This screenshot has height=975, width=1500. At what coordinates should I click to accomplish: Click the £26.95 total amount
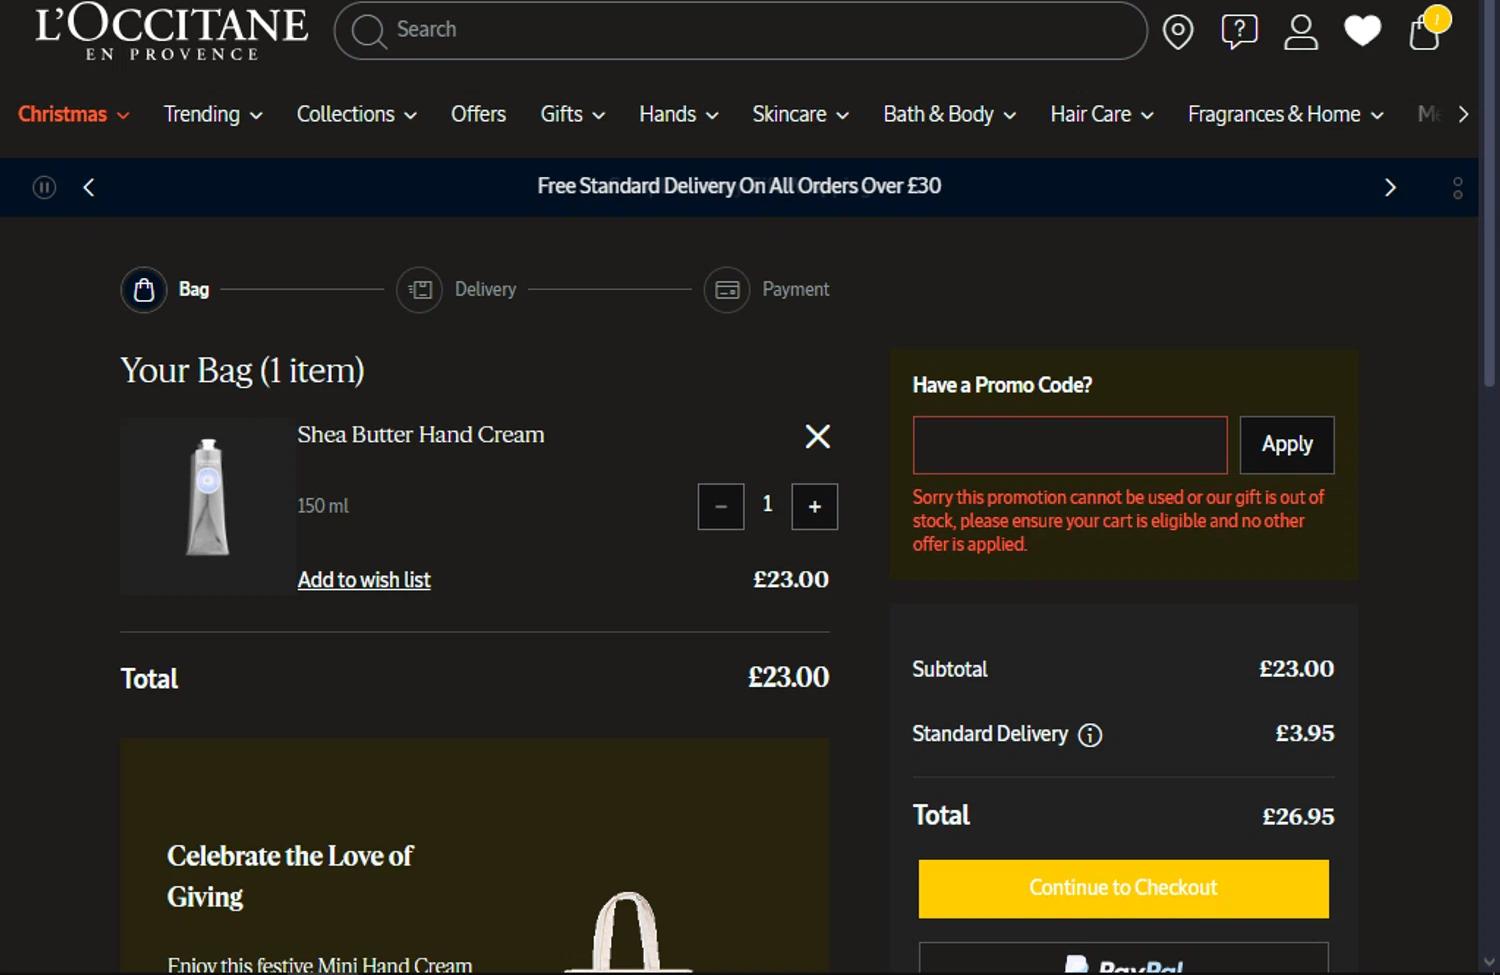pyautogui.click(x=1298, y=817)
